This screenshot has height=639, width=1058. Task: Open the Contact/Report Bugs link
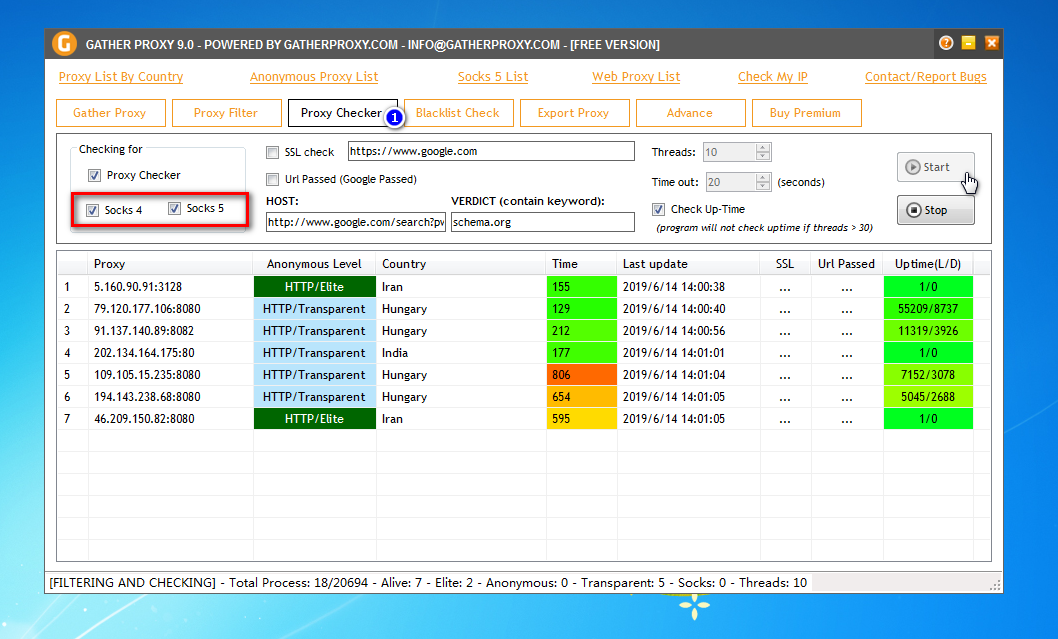tap(926, 77)
